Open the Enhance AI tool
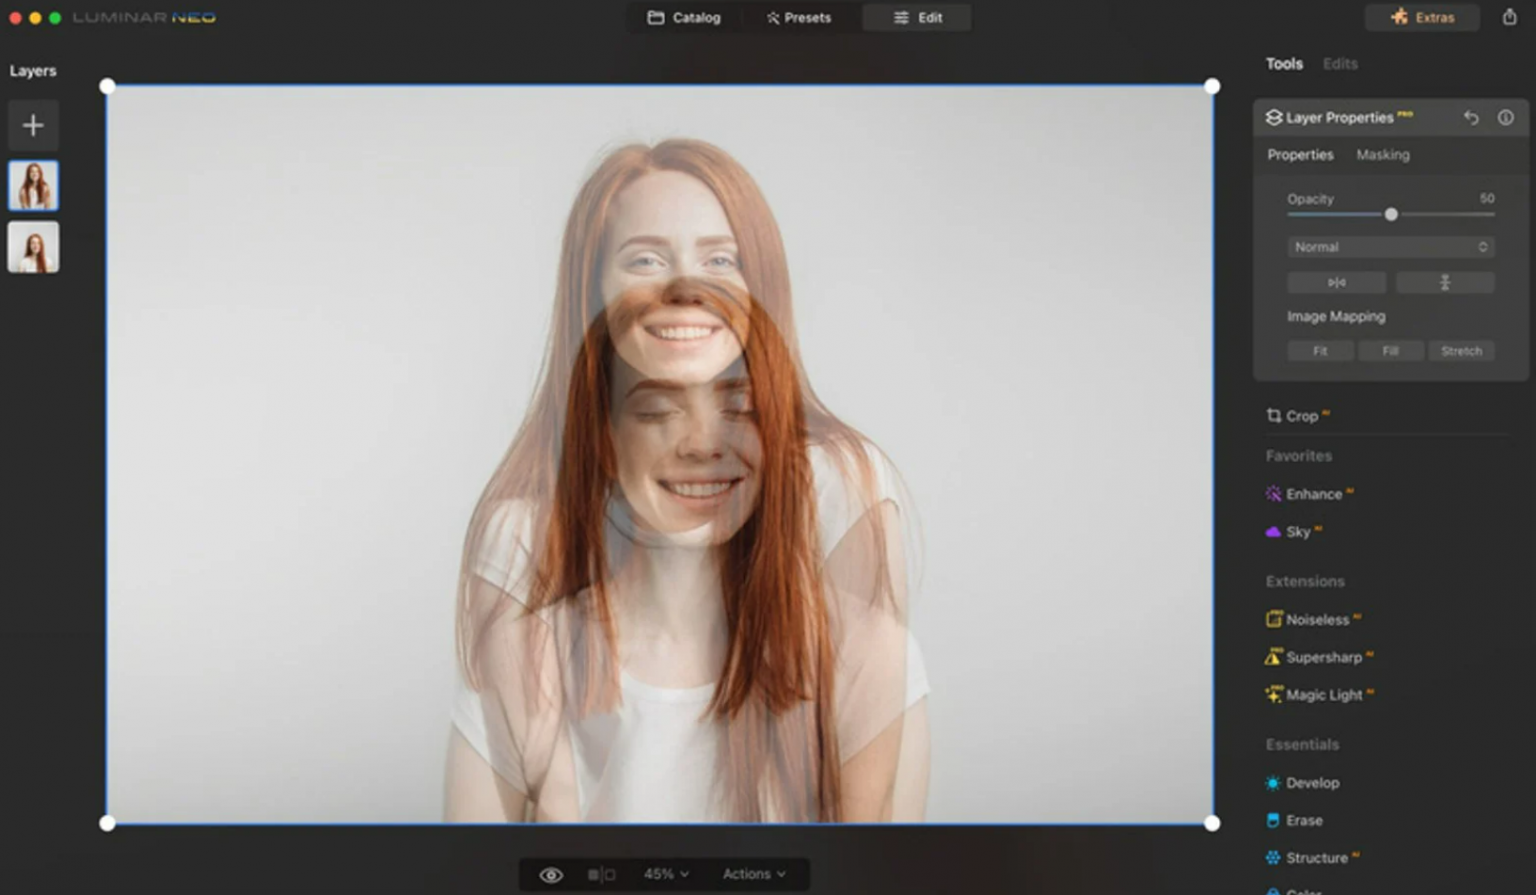1536x895 pixels. pyautogui.click(x=1310, y=494)
